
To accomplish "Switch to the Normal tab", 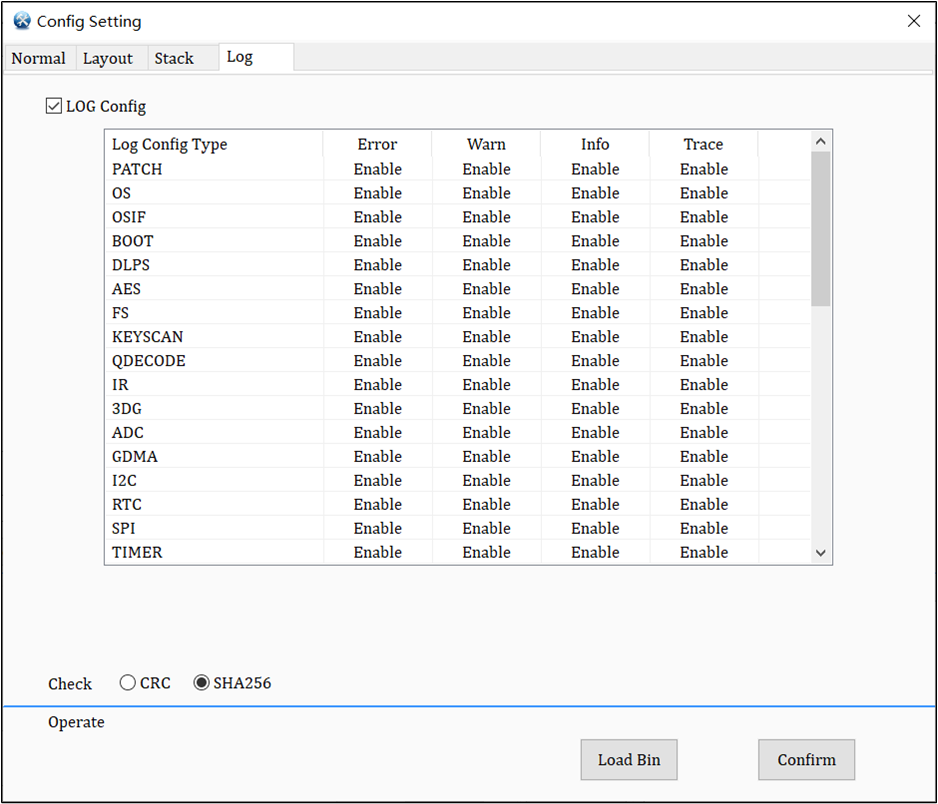I will pyautogui.click(x=38, y=58).
